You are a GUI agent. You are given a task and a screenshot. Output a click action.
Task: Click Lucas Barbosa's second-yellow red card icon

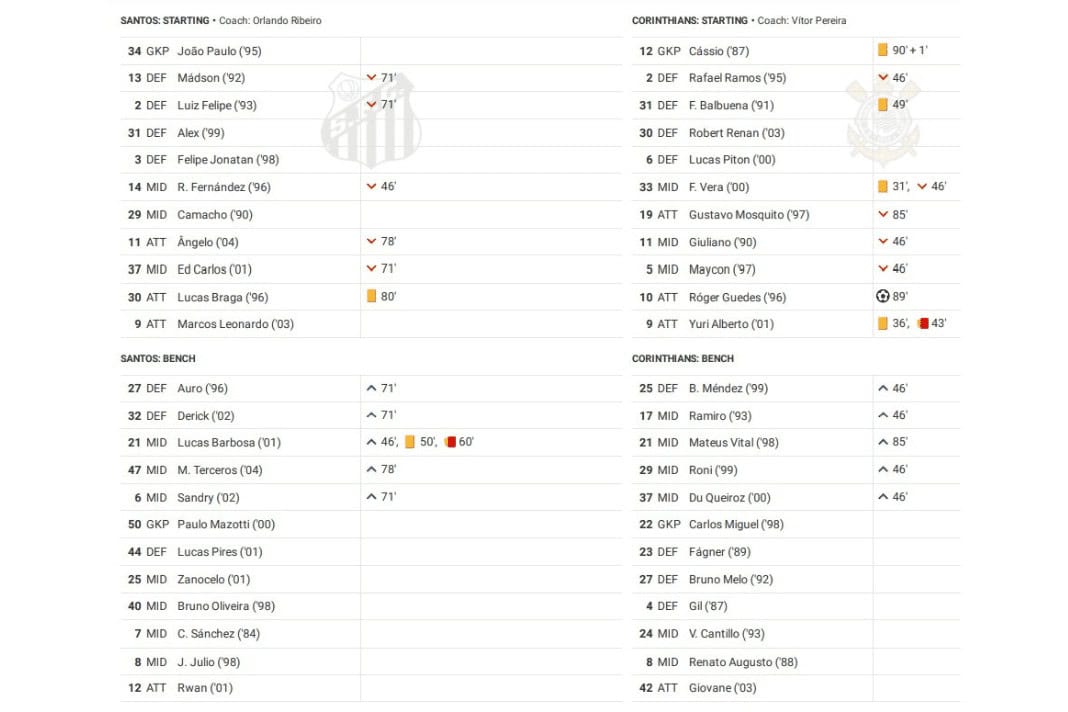pyautogui.click(x=450, y=442)
